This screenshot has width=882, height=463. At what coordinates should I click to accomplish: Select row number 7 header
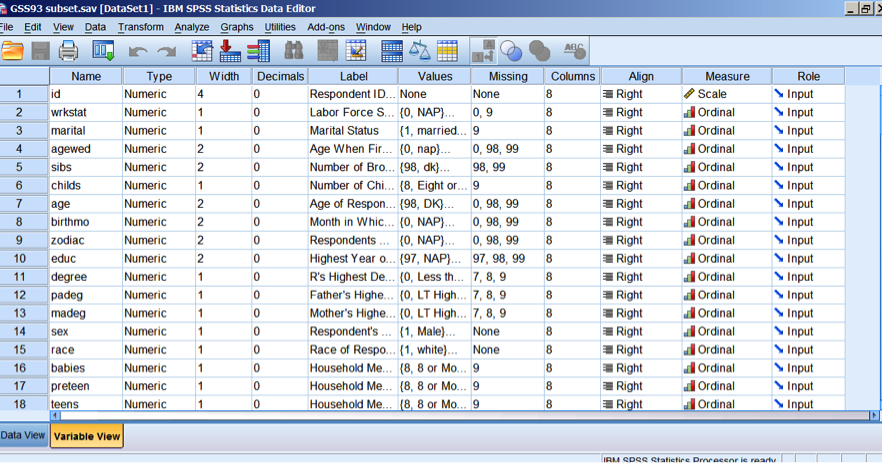(x=24, y=204)
